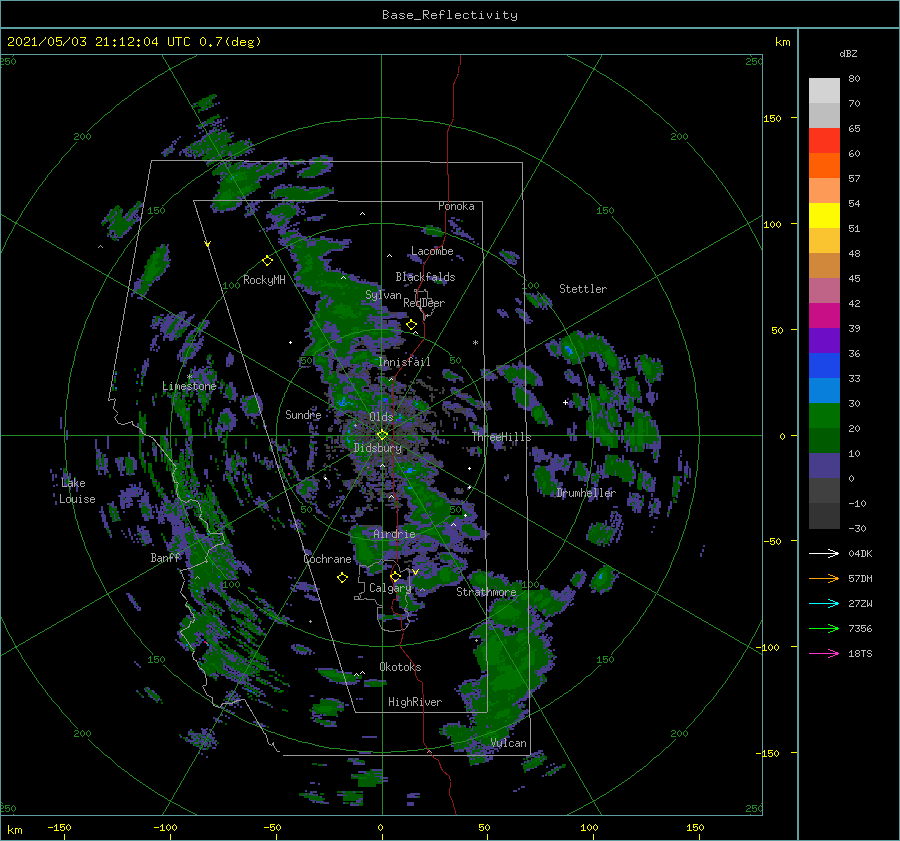The height and width of the screenshot is (841, 900).
Task: Click the Limestone label
Action: pos(189,386)
